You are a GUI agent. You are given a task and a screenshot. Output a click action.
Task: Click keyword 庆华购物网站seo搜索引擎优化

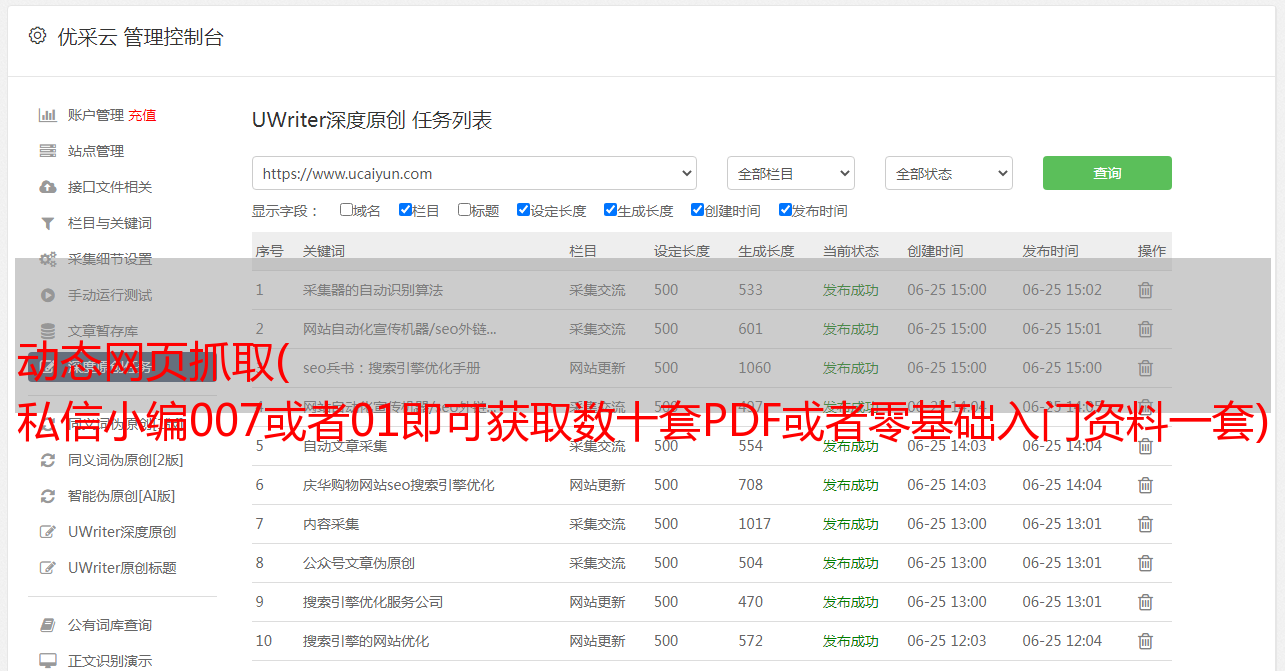pos(399,485)
